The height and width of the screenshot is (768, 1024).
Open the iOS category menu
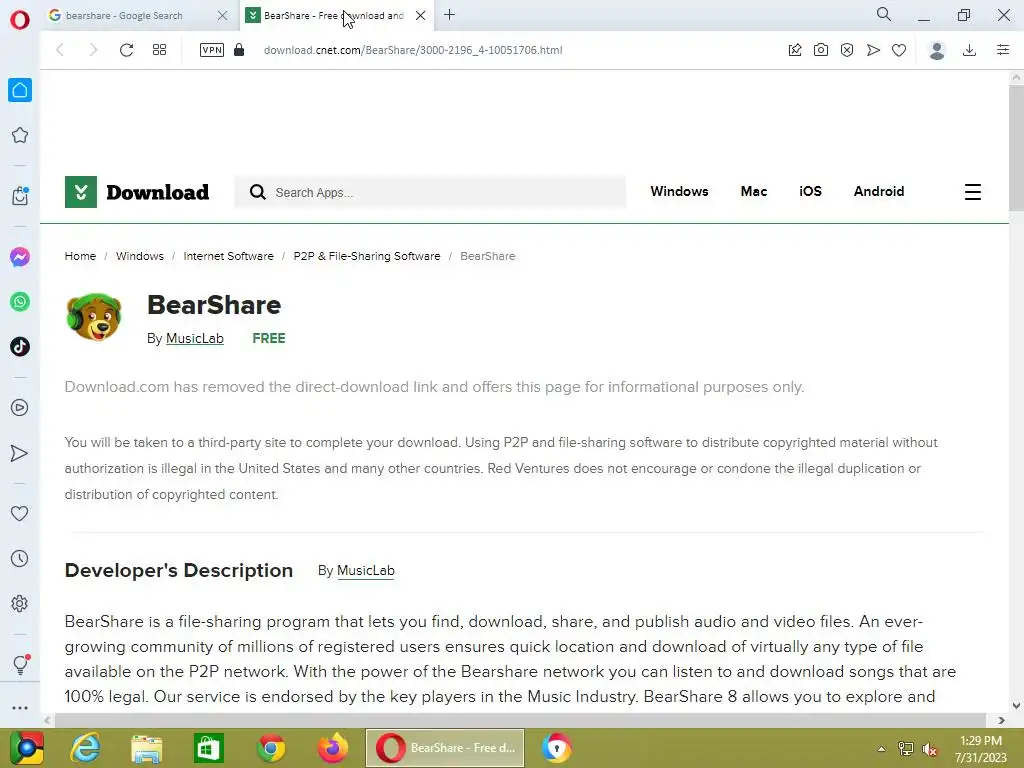810,191
